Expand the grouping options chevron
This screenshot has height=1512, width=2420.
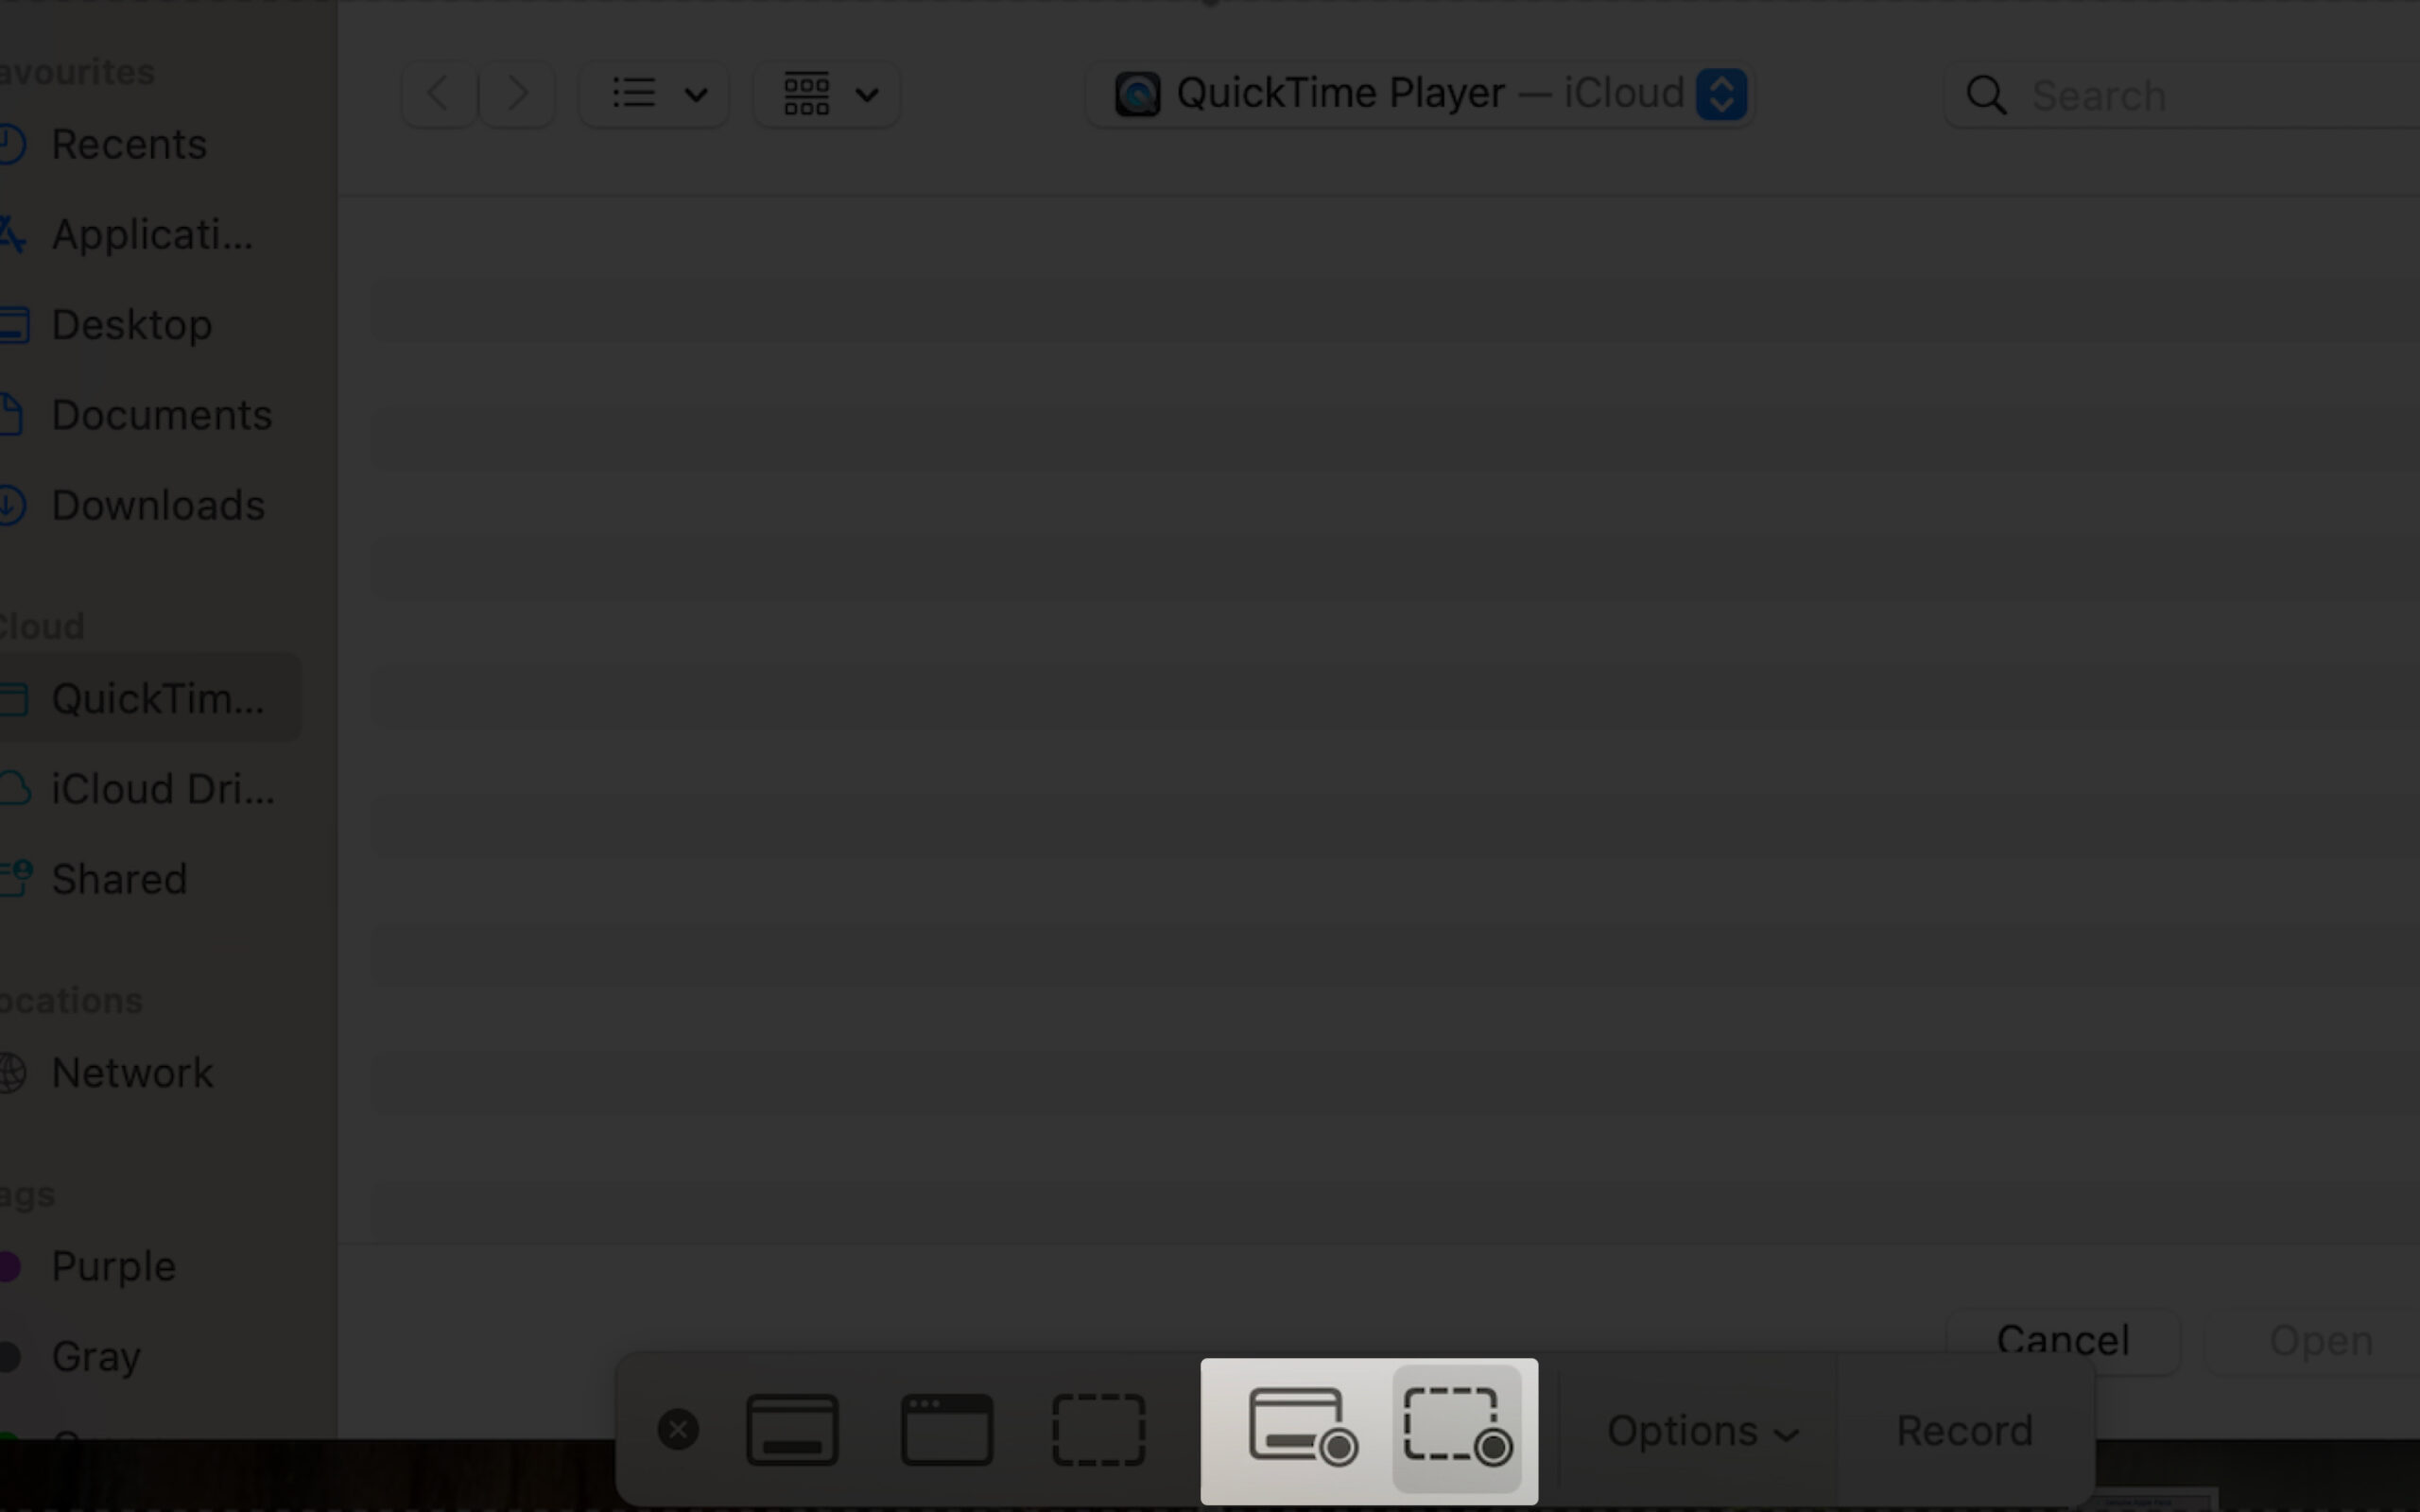pyautogui.click(x=865, y=95)
